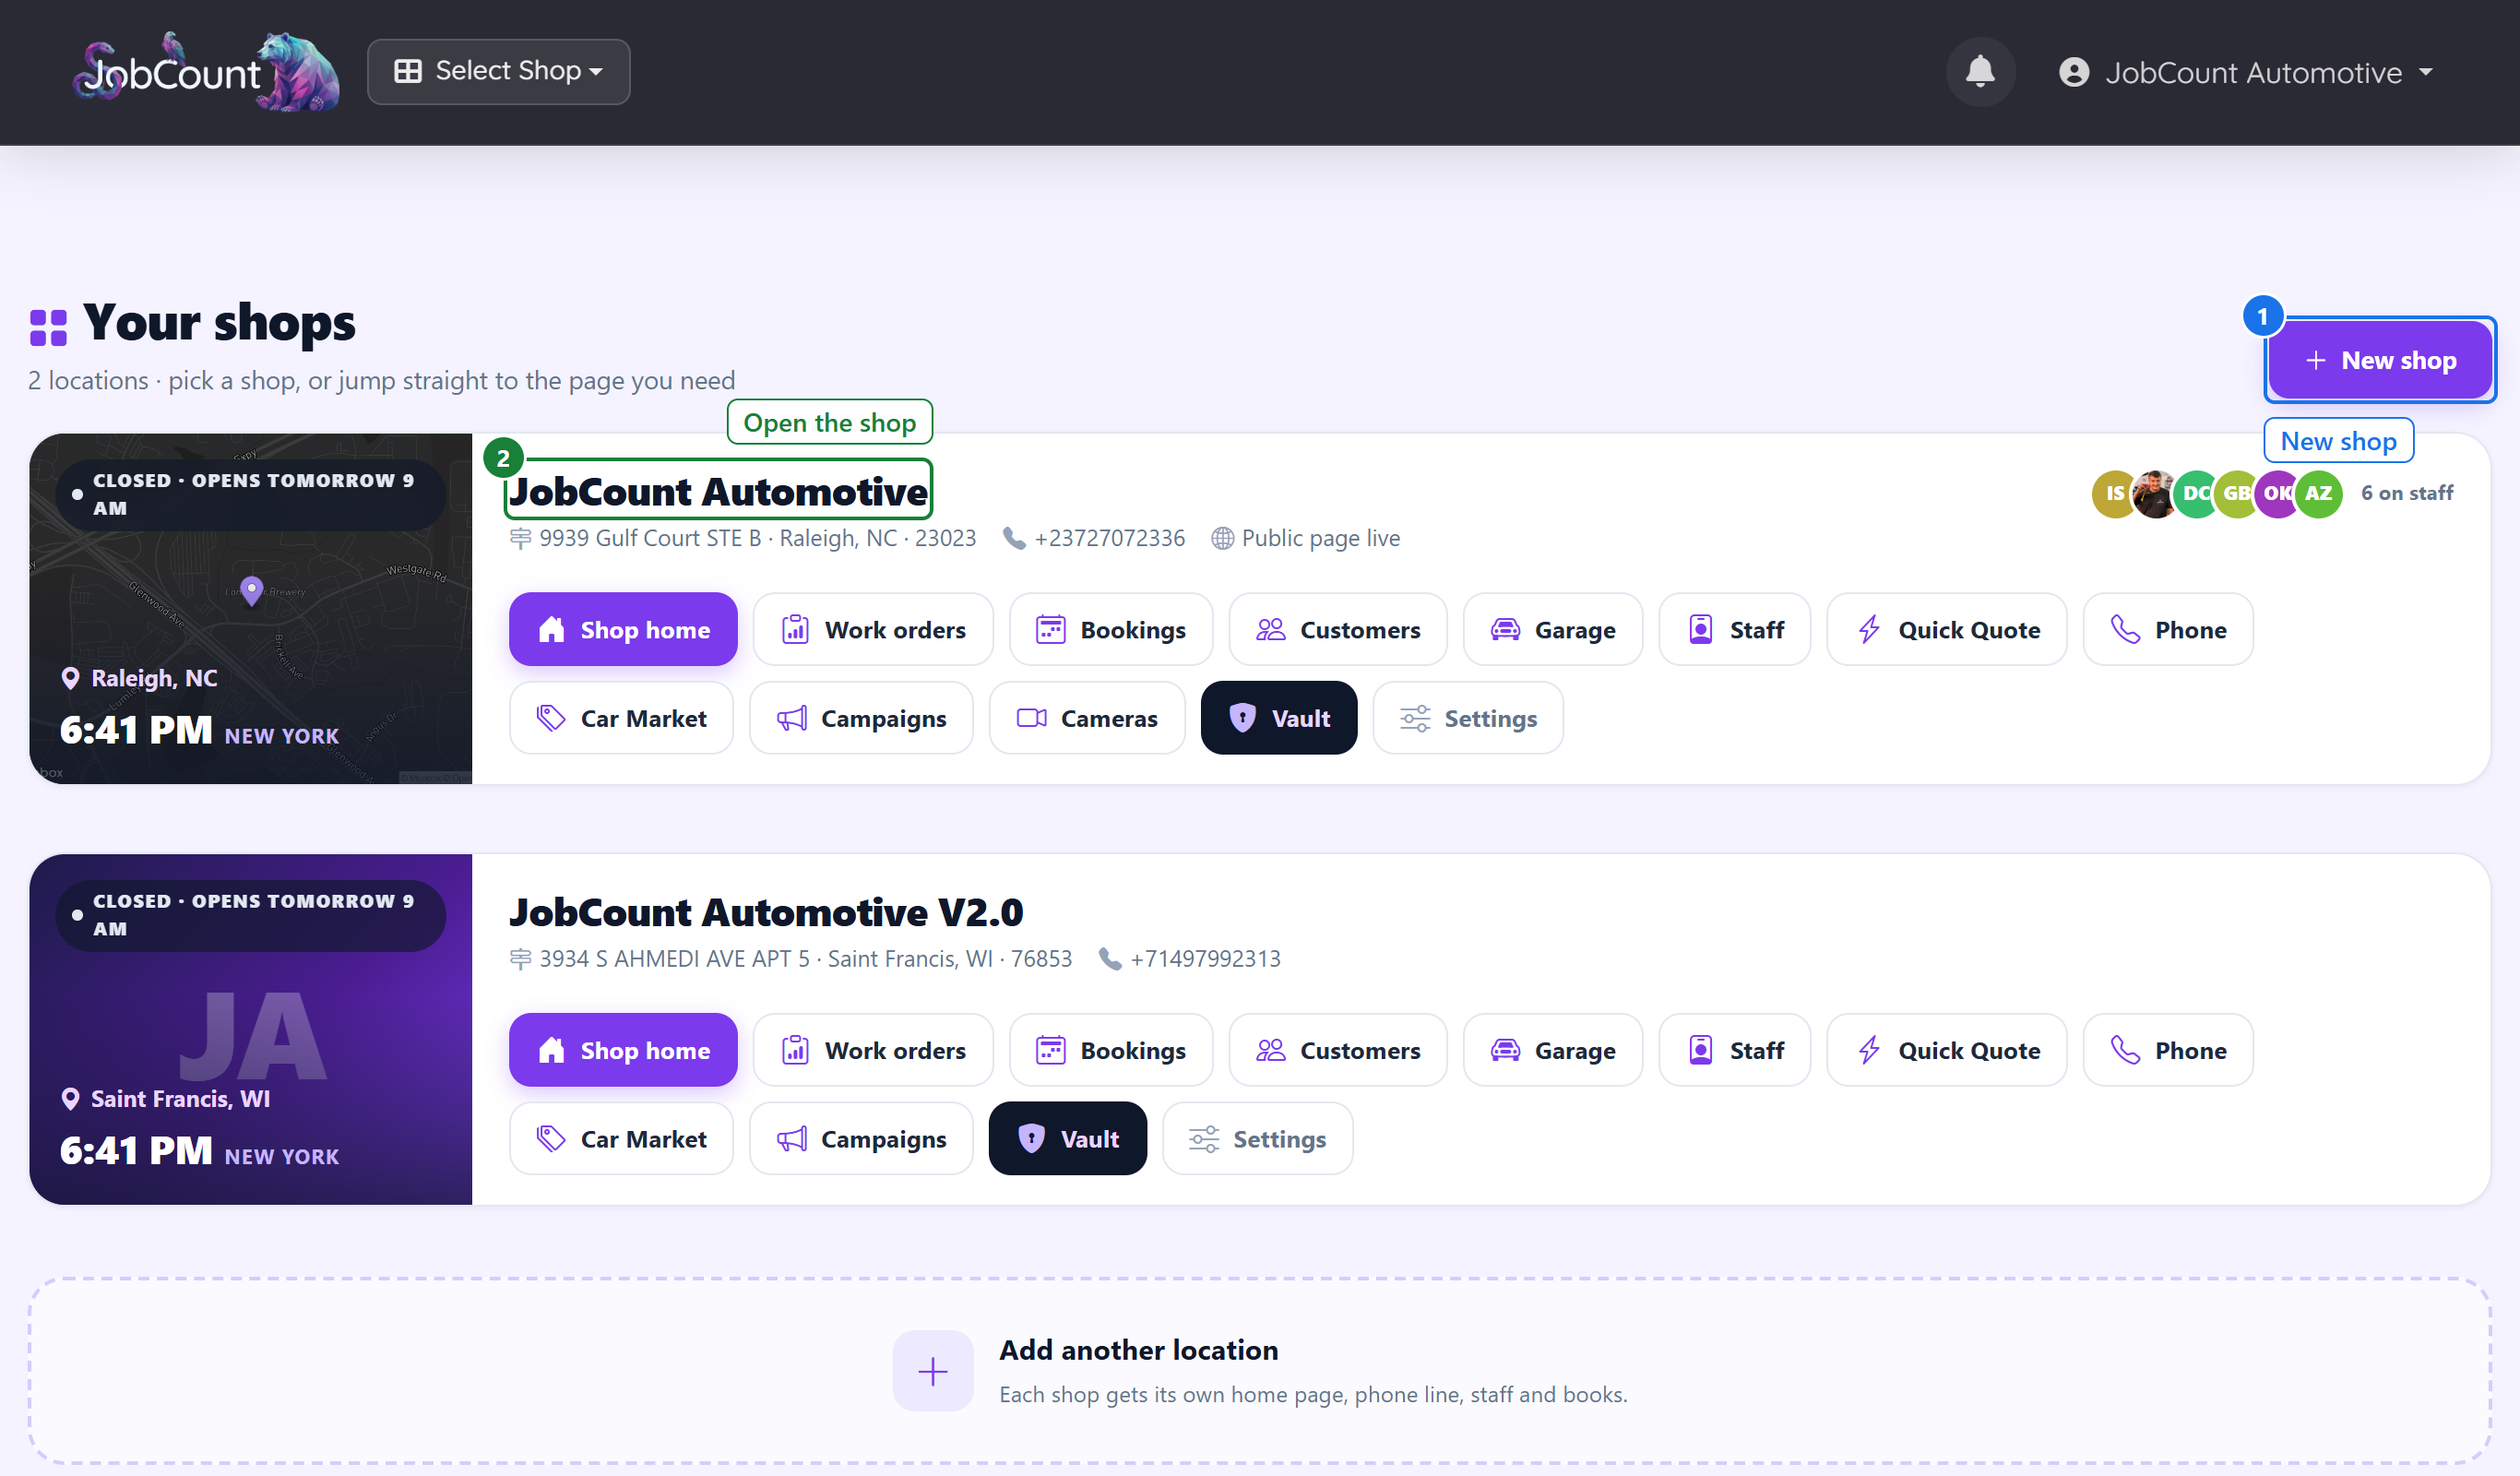Open Work orders for the V2.0 shop
The image size is (2520, 1476).
tap(873, 1050)
